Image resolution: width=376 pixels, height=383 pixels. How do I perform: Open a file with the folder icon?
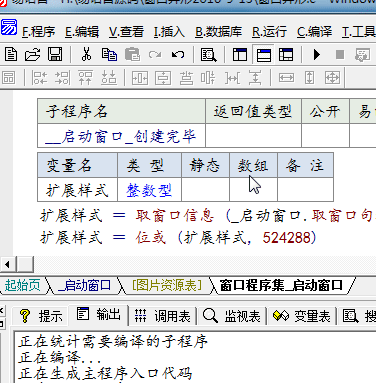32,54
